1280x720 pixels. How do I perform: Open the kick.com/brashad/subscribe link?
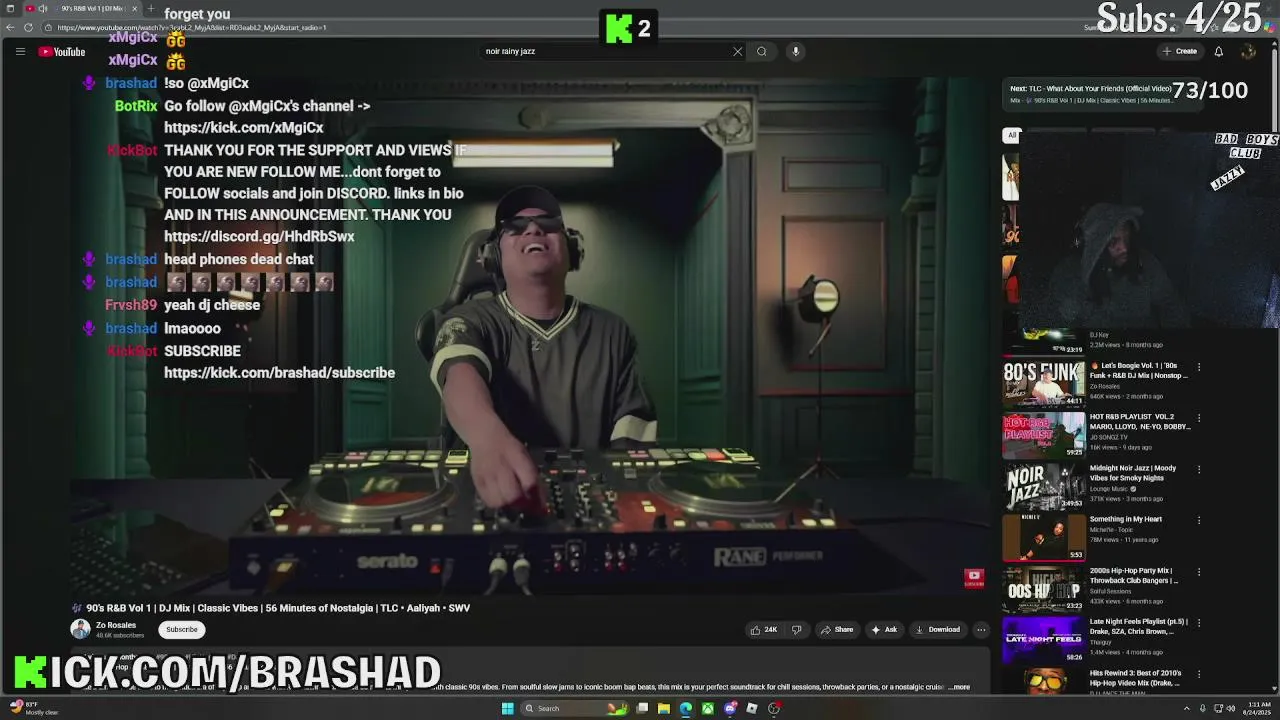coord(279,373)
